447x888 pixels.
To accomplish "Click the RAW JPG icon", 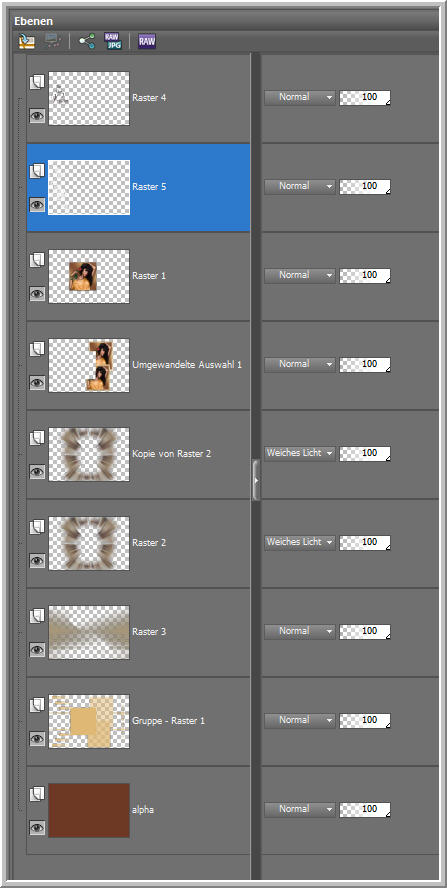I will coord(113,41).
